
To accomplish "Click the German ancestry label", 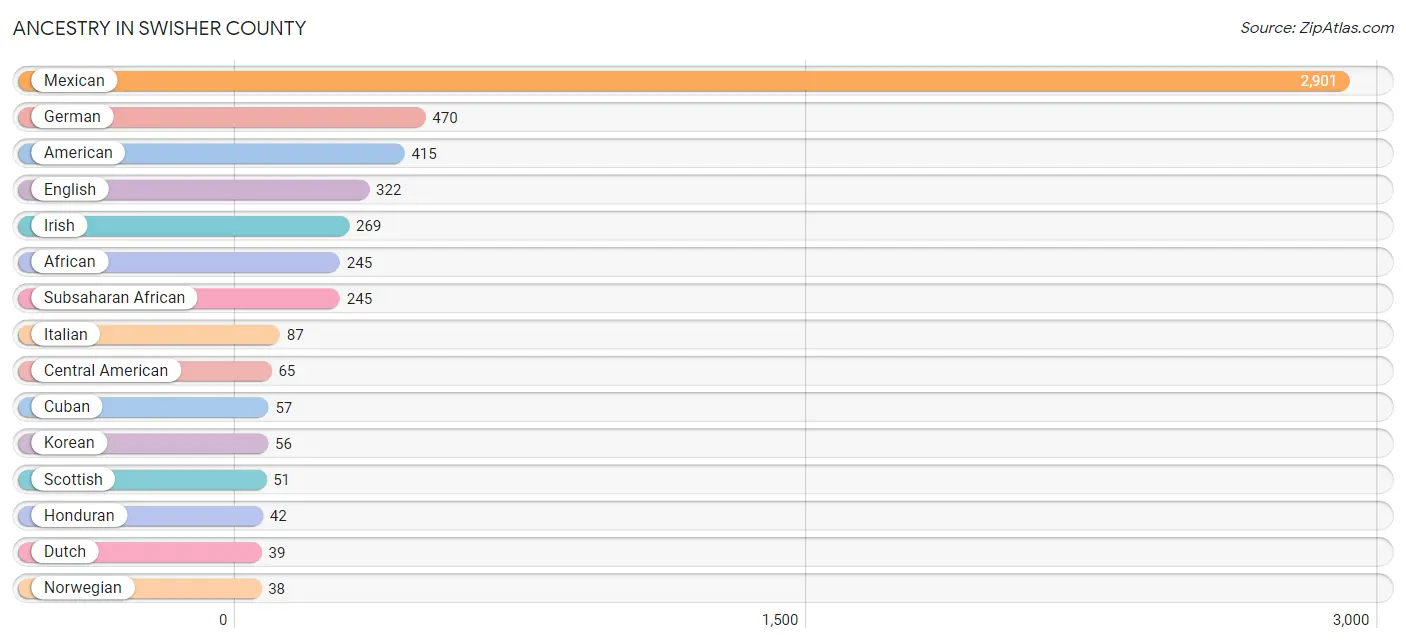I will (72, 117).
